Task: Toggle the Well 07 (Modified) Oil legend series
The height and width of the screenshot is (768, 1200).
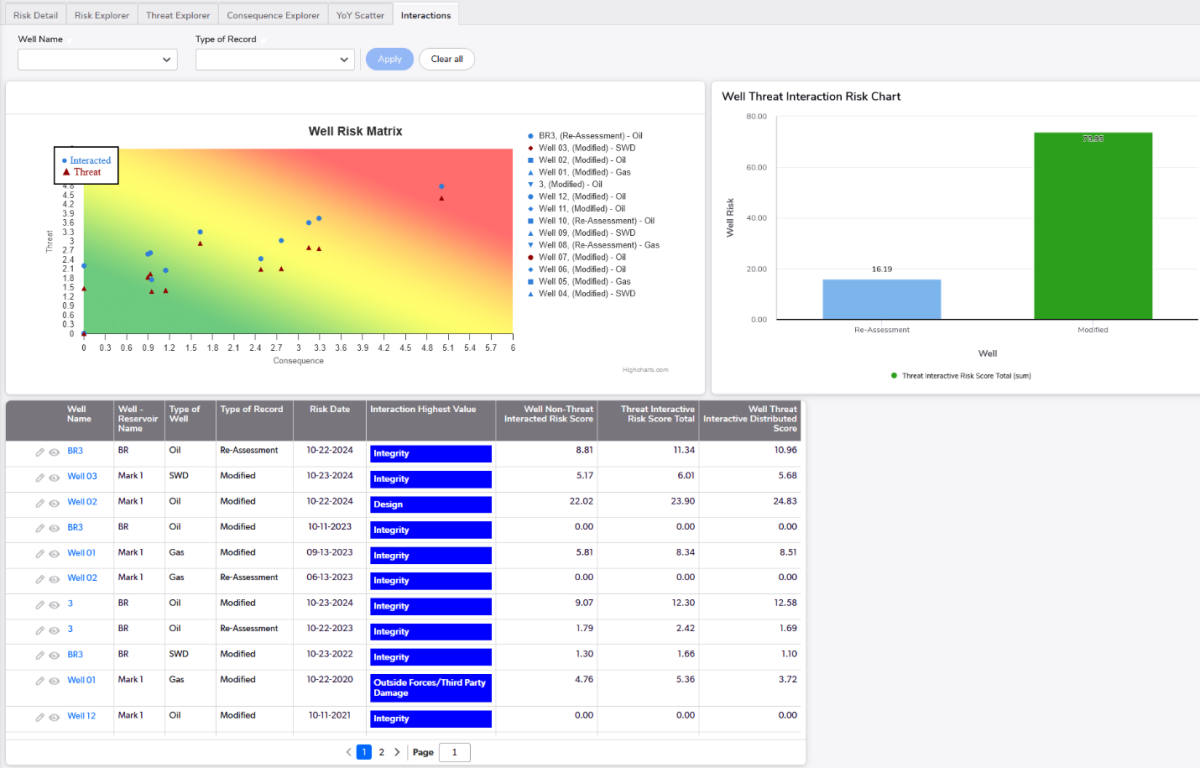Action: [581, 257]
